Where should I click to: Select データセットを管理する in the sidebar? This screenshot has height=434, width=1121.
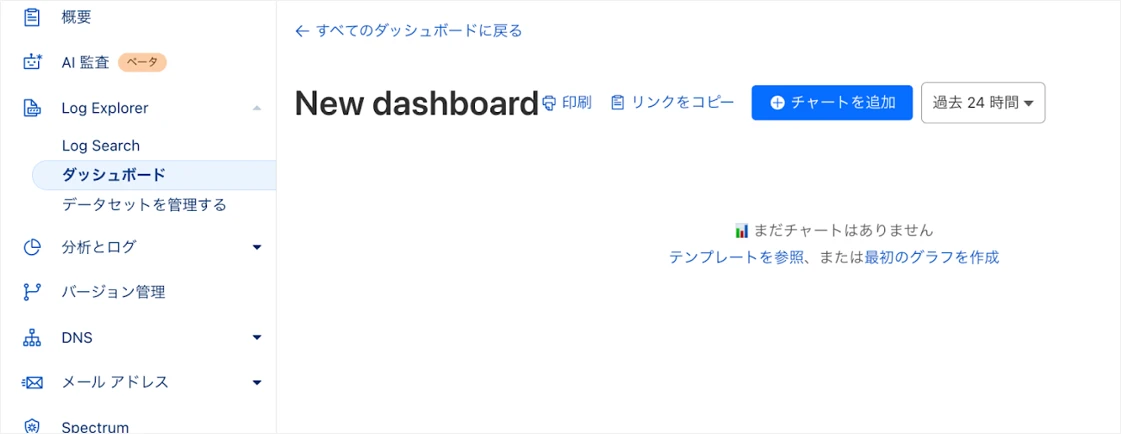[144, 205]
